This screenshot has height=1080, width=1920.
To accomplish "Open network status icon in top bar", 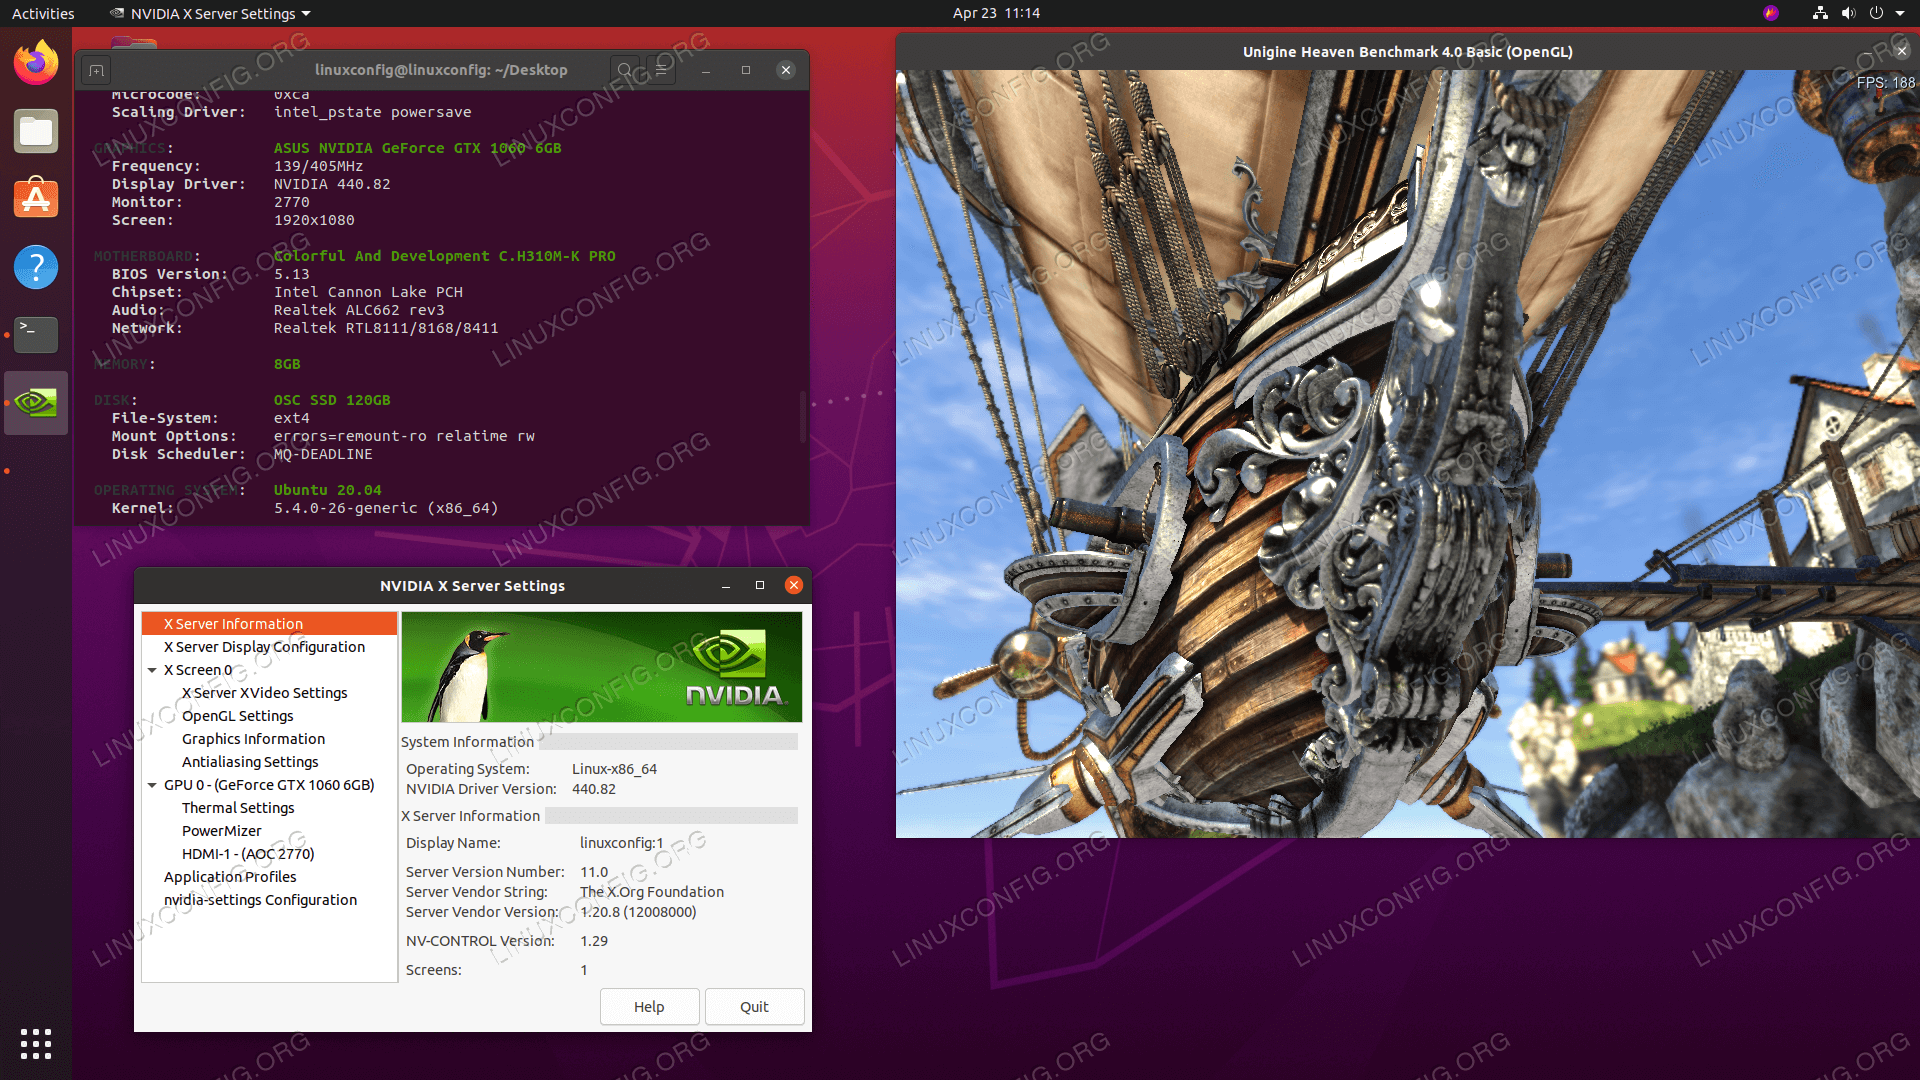I will (x=1820, y=13).
